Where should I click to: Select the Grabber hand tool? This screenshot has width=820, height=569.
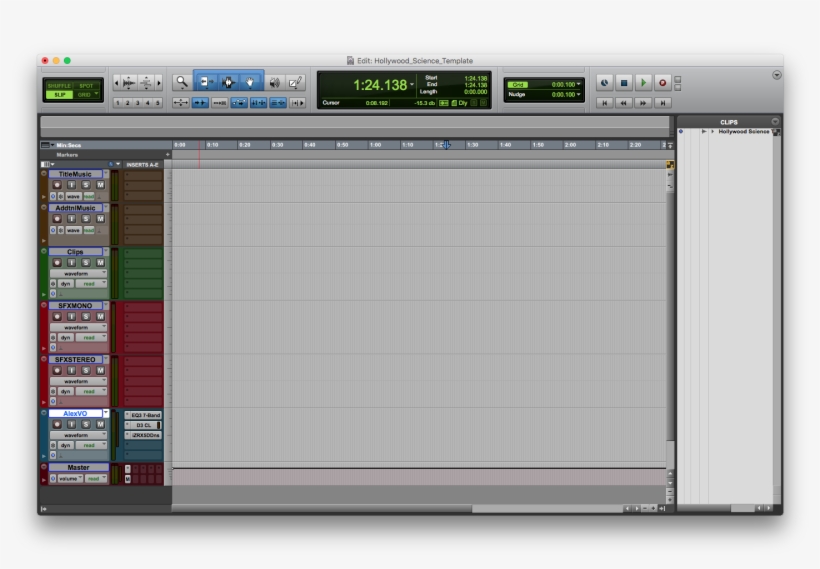pyautogui.click(x=250, y=82)
